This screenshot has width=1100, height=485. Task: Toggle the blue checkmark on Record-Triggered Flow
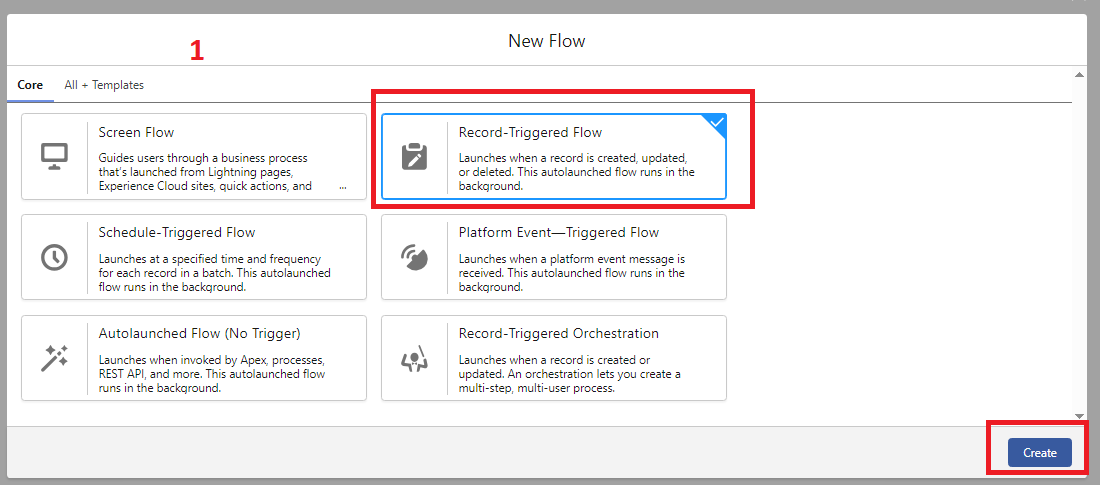716,124
